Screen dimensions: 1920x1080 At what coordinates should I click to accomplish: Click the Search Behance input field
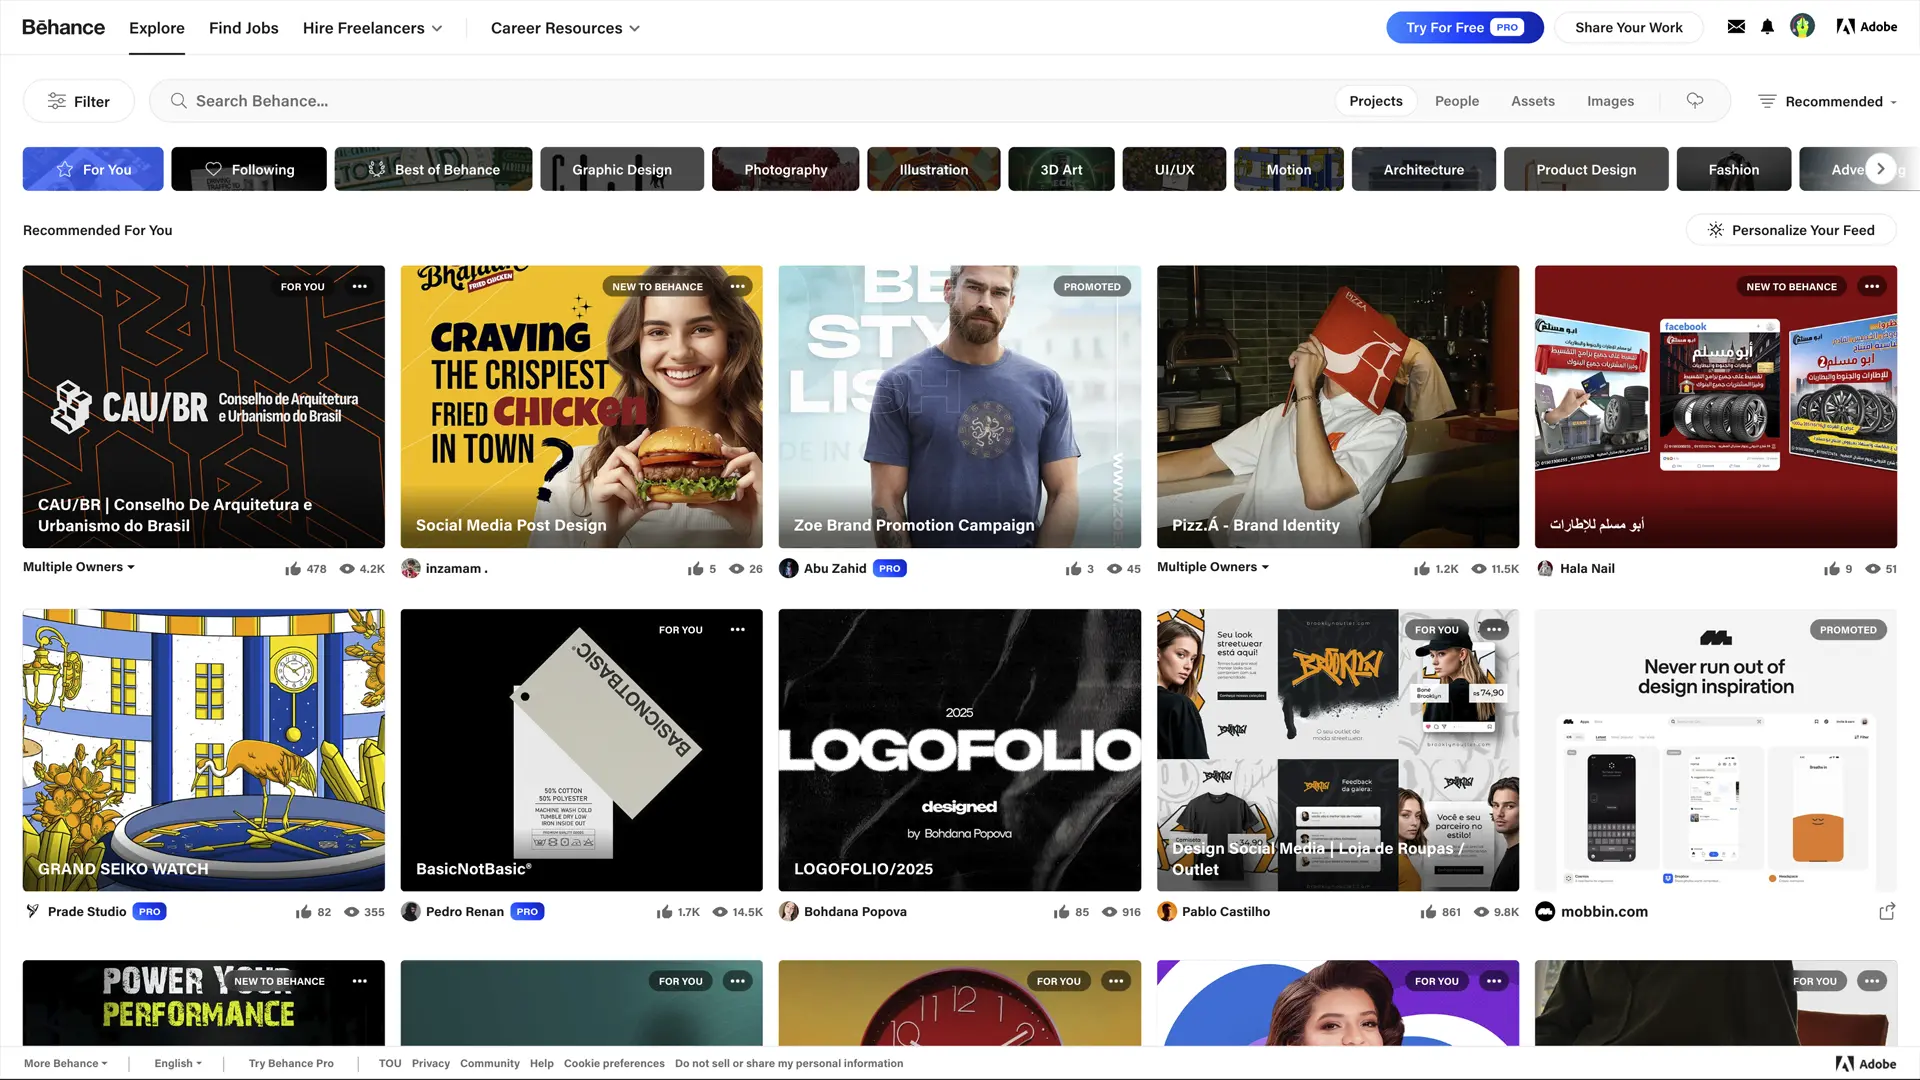point(740,101)
